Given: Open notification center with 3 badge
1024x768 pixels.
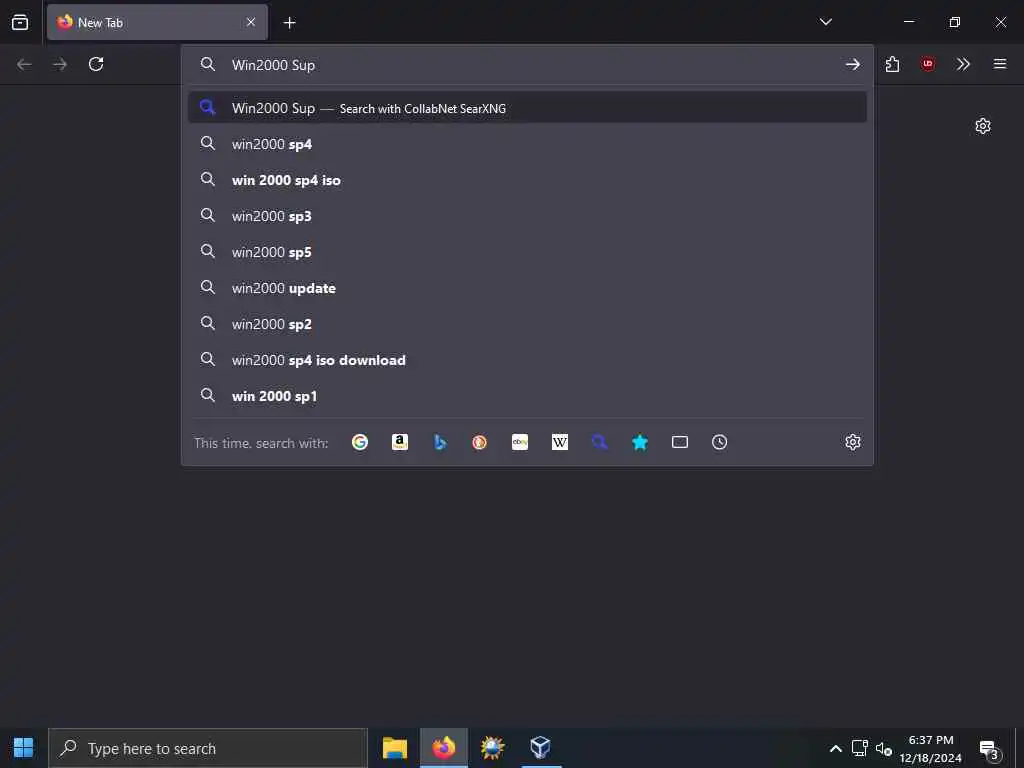Looking at the screenshot, I should [x=990, y=750].
